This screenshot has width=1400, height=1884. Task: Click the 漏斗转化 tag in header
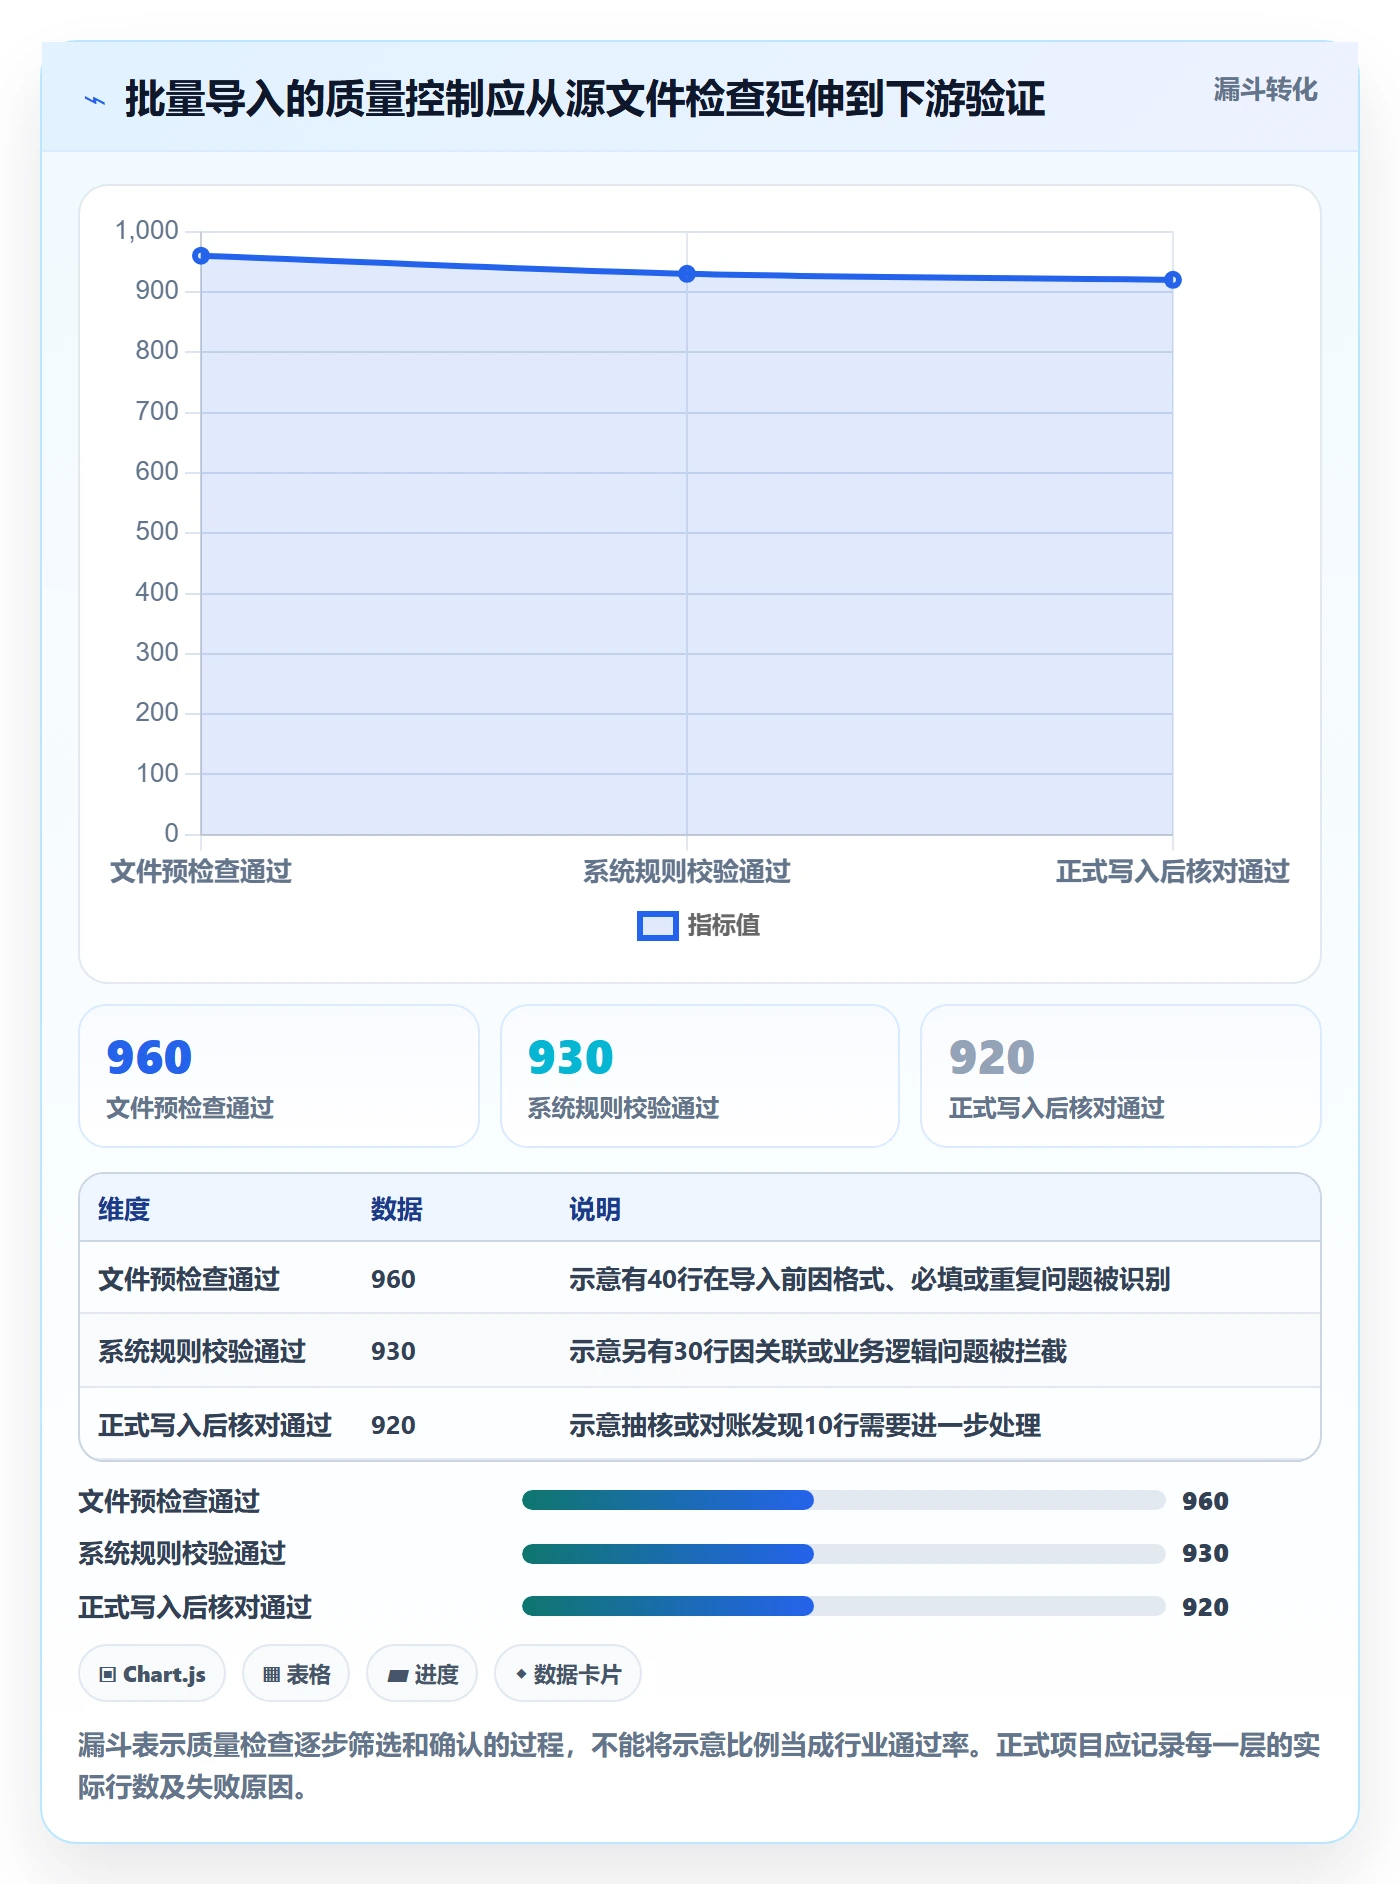[1265, 90]
